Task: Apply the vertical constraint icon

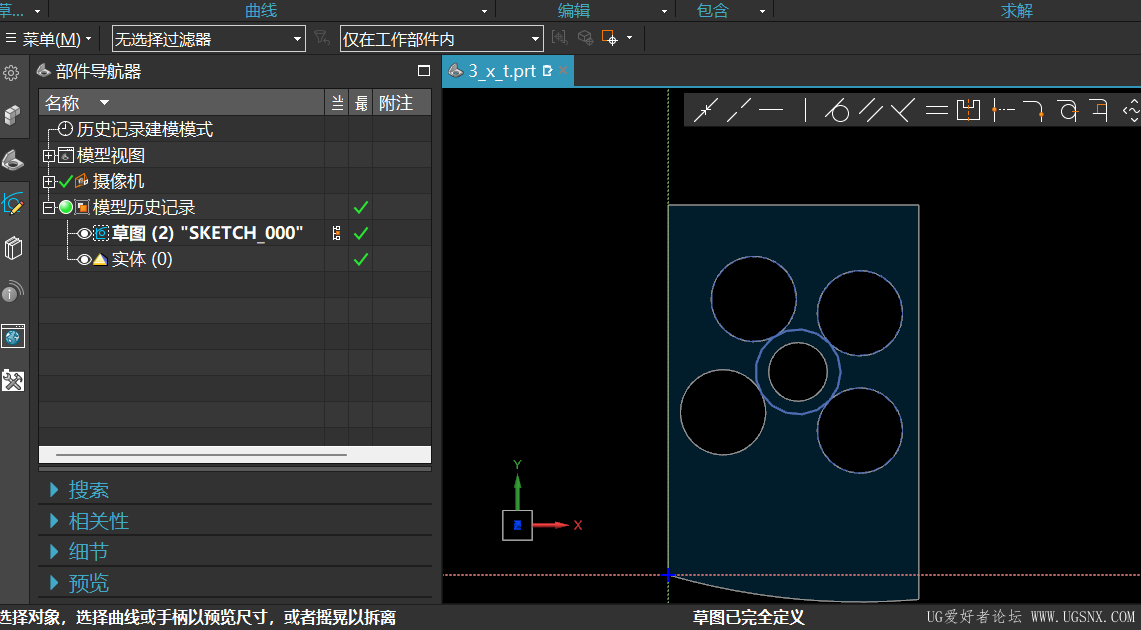Action: click(x=805, y=111)
